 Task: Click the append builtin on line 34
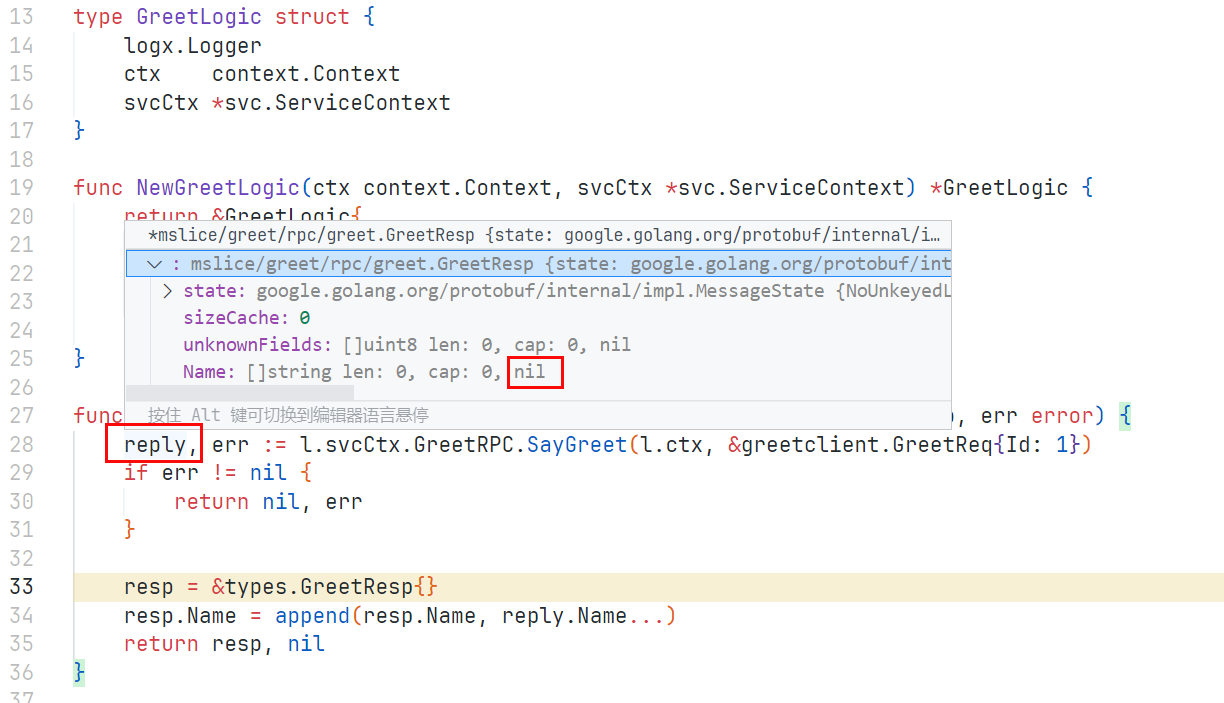tap(311, 615)
